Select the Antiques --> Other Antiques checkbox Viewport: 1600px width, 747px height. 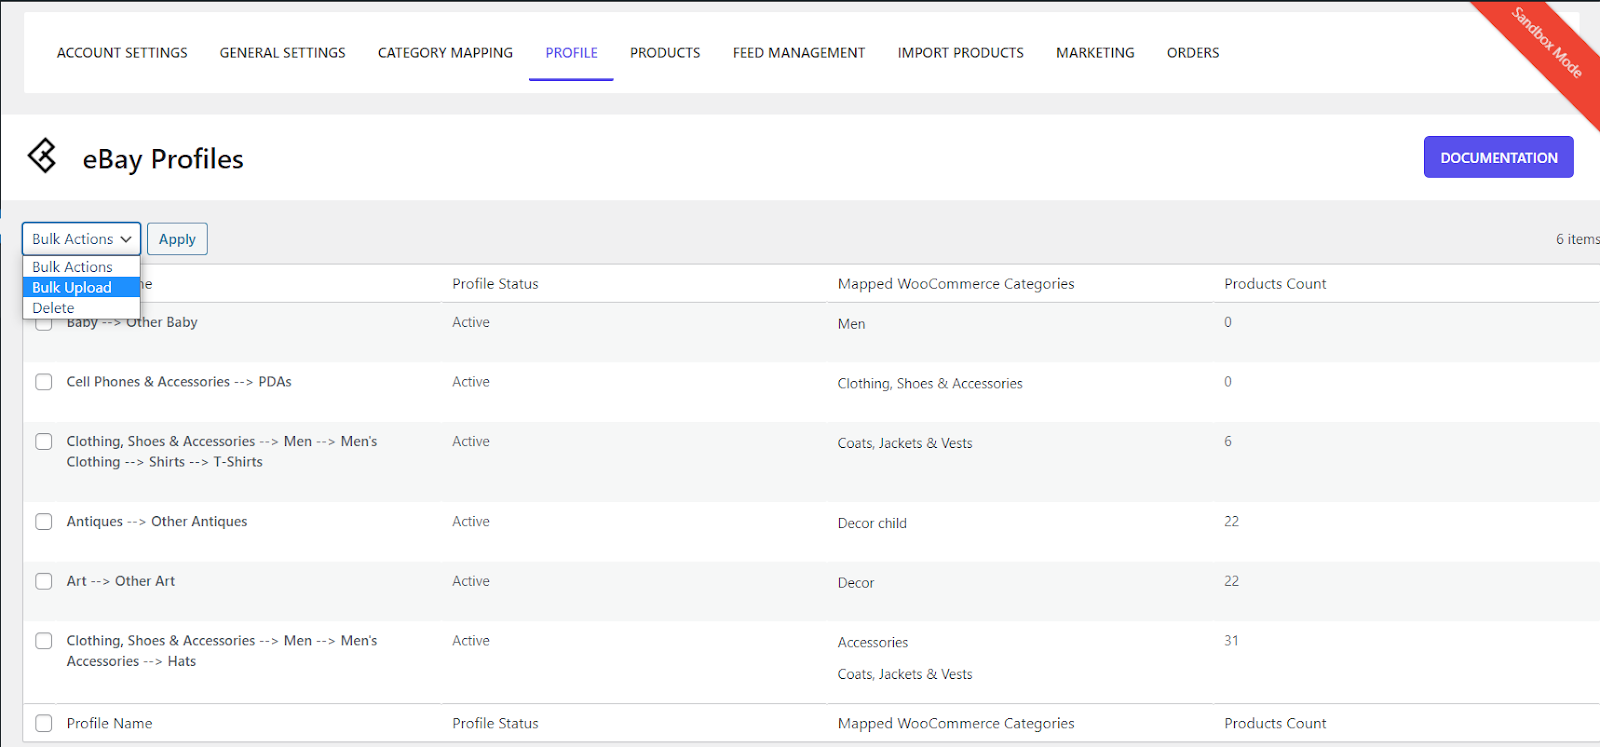[x=44, y=522]
